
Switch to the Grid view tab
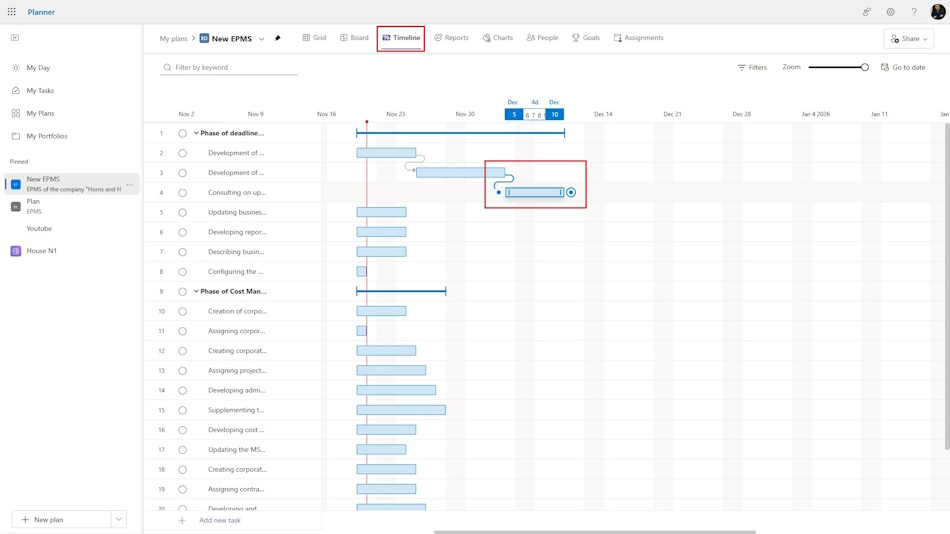coord(314,38)
